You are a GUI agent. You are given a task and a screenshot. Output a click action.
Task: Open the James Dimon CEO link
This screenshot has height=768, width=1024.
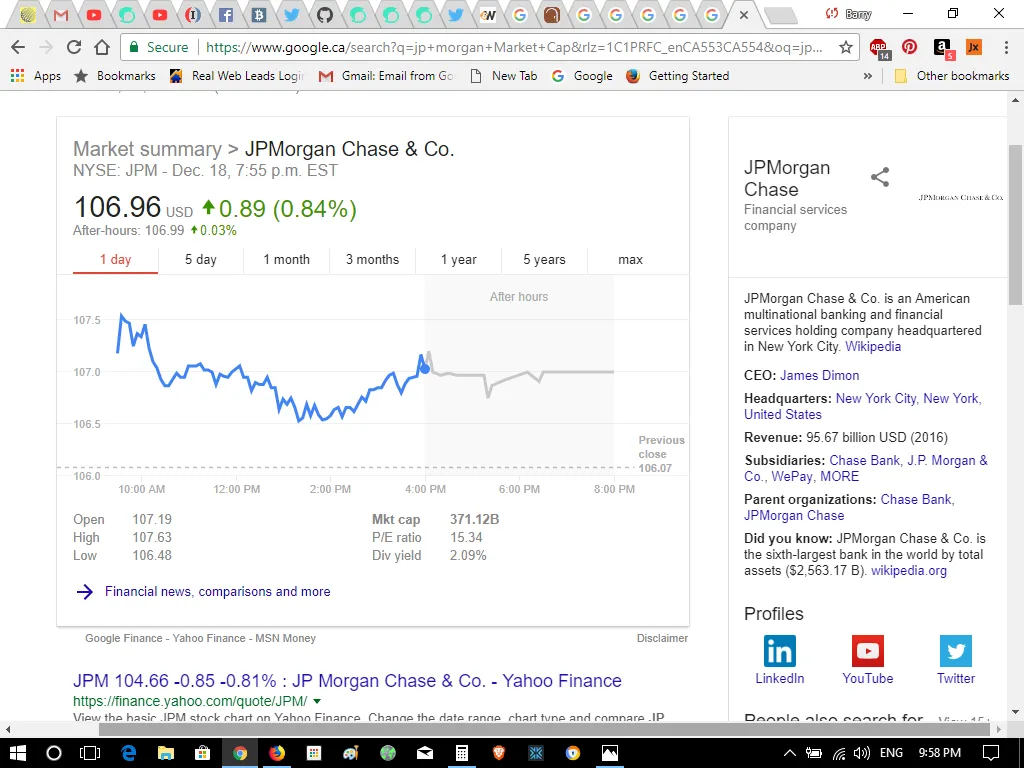tap(820, 376)
